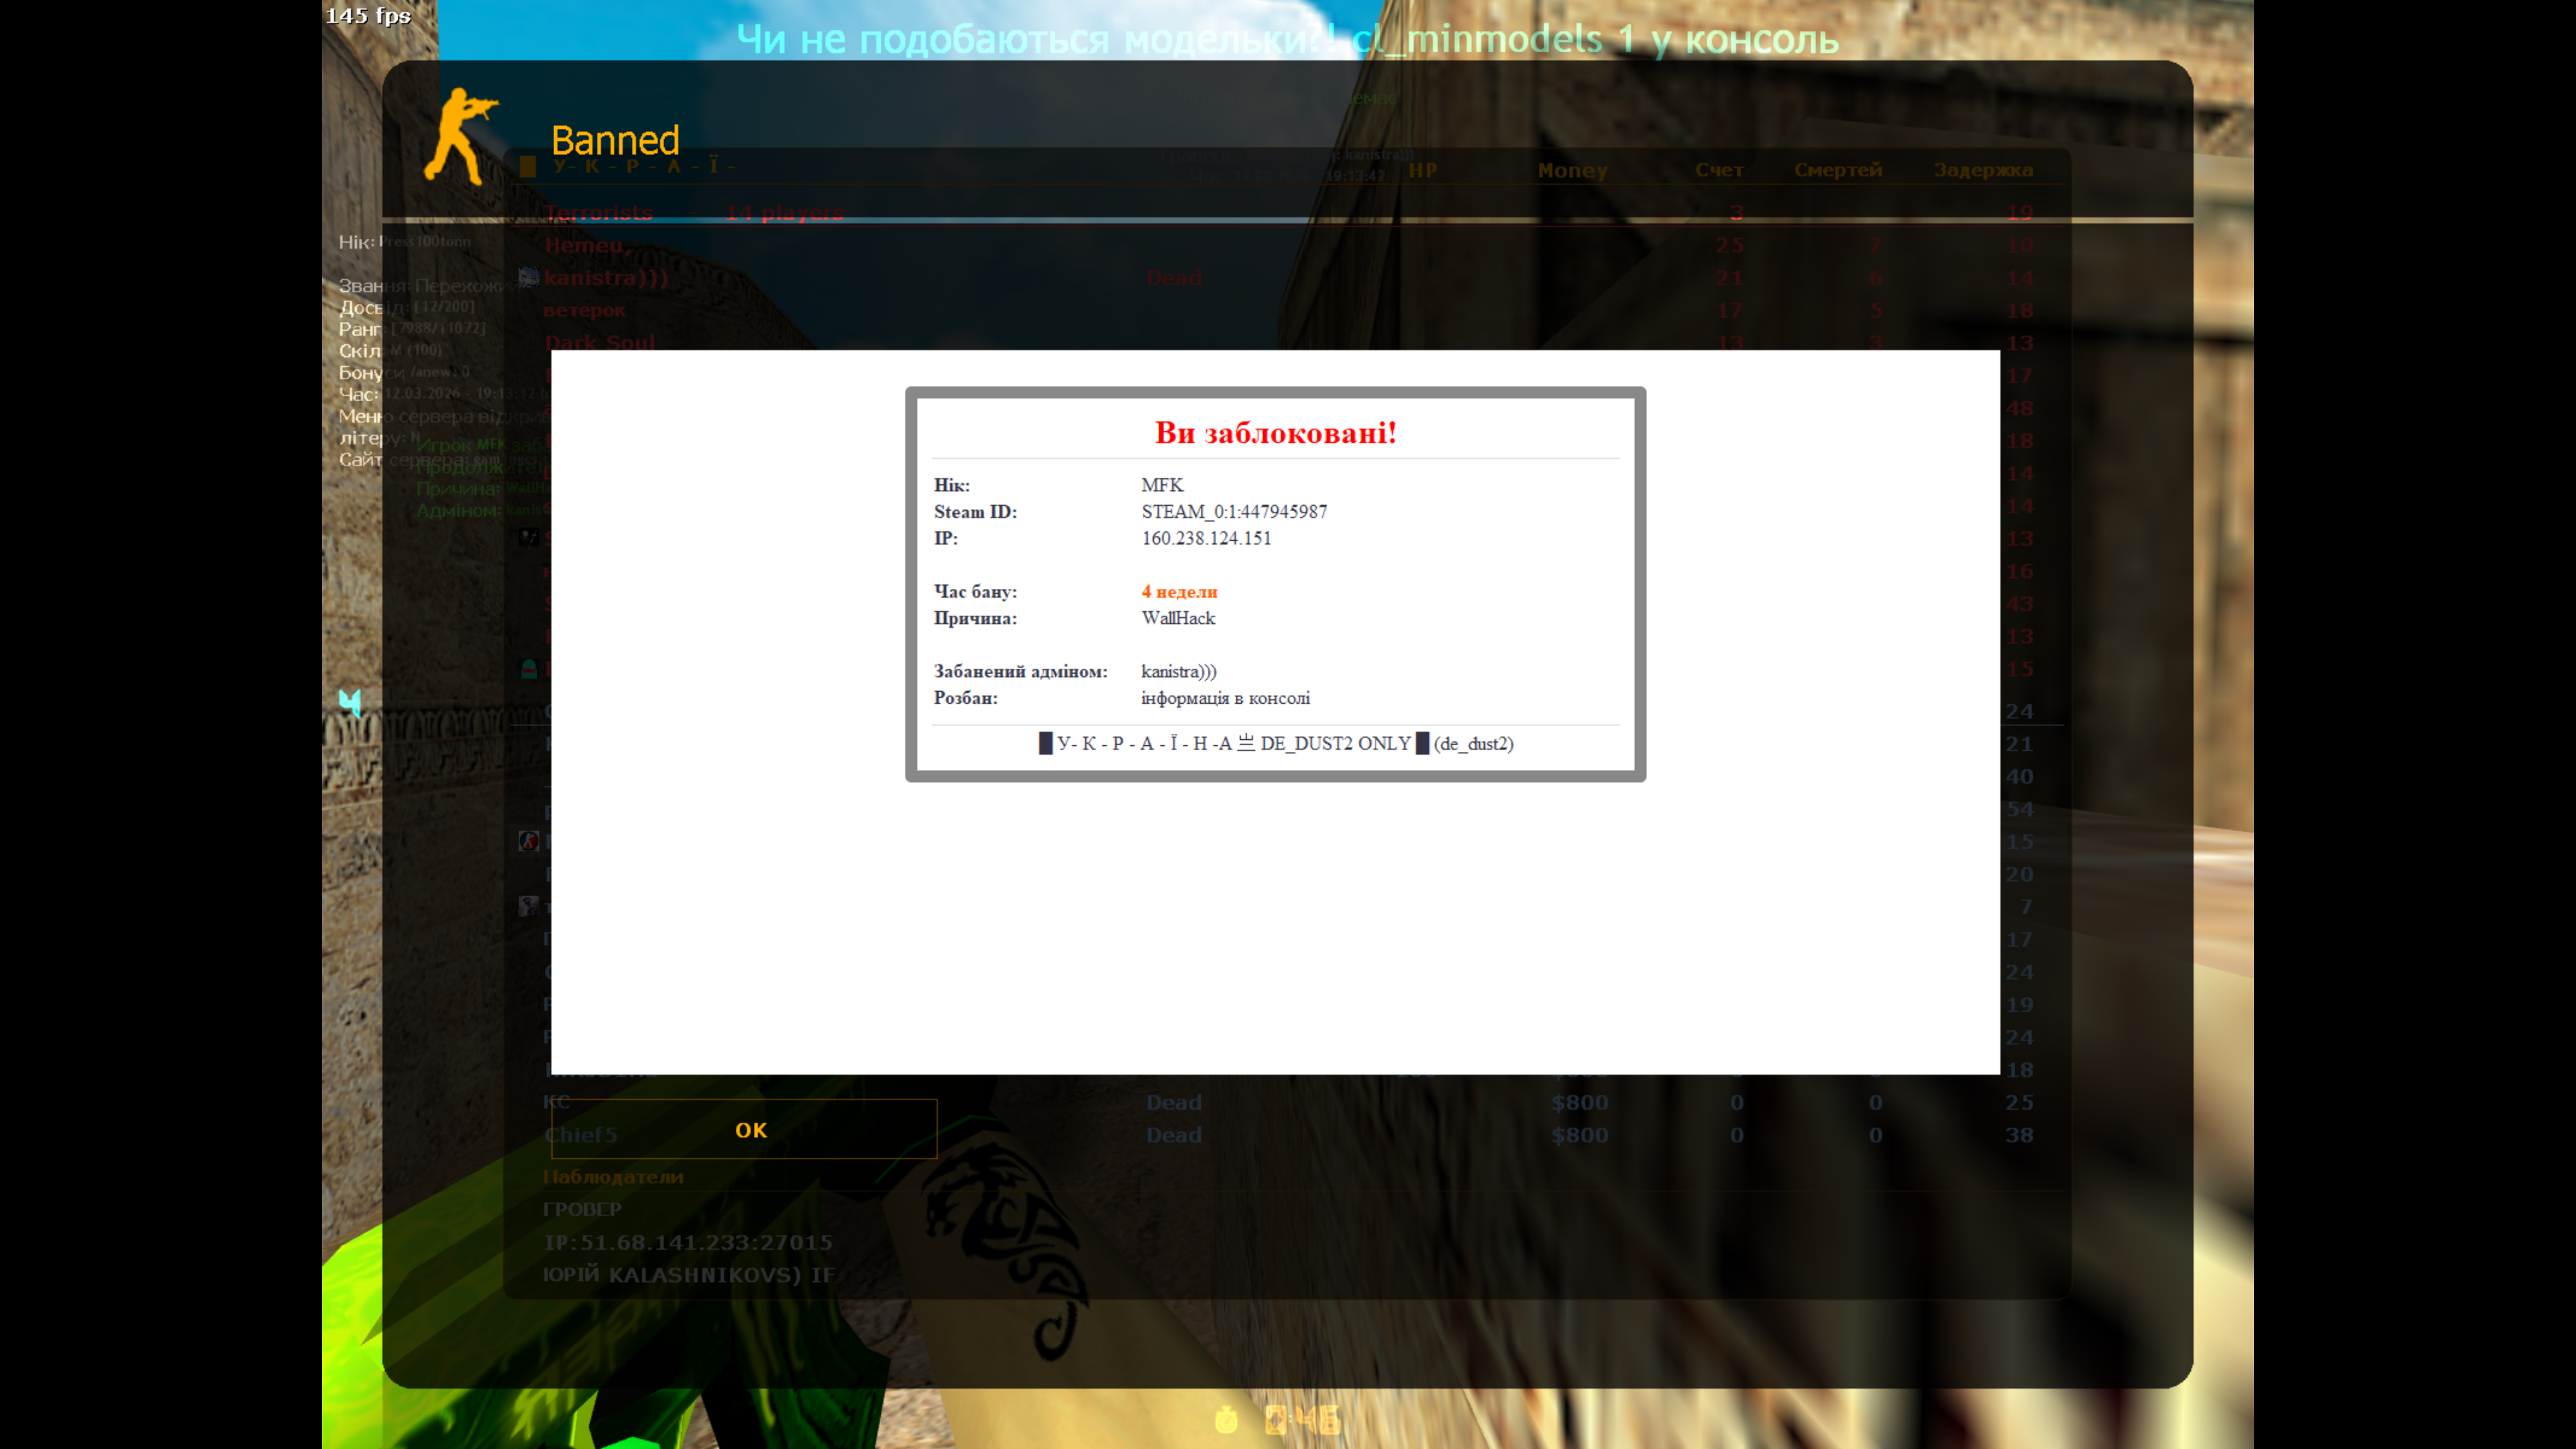Click the teal helmet avatar in scoreboard
The image size is (2576, 1449).
pos(529,669)
